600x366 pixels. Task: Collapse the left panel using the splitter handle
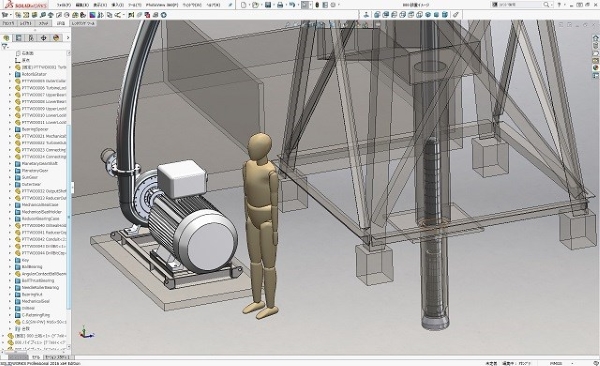(x=72, y=188)
